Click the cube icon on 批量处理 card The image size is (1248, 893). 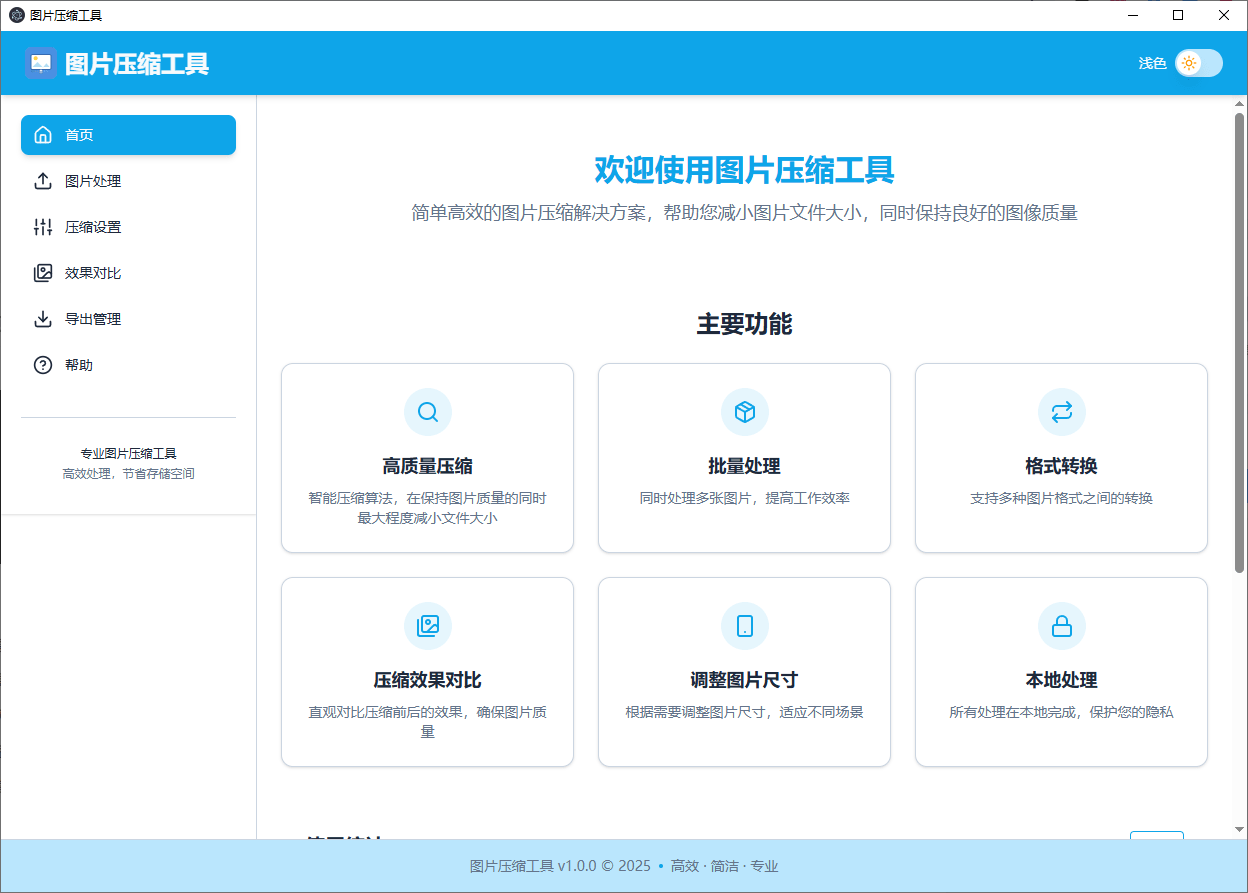[744, 411]
